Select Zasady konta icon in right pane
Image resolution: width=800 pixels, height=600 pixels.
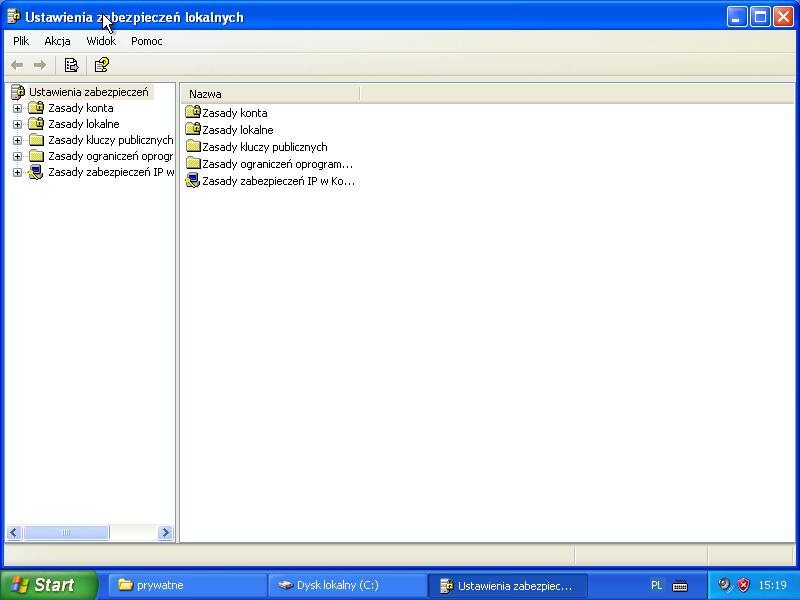(x=193, y=113)
